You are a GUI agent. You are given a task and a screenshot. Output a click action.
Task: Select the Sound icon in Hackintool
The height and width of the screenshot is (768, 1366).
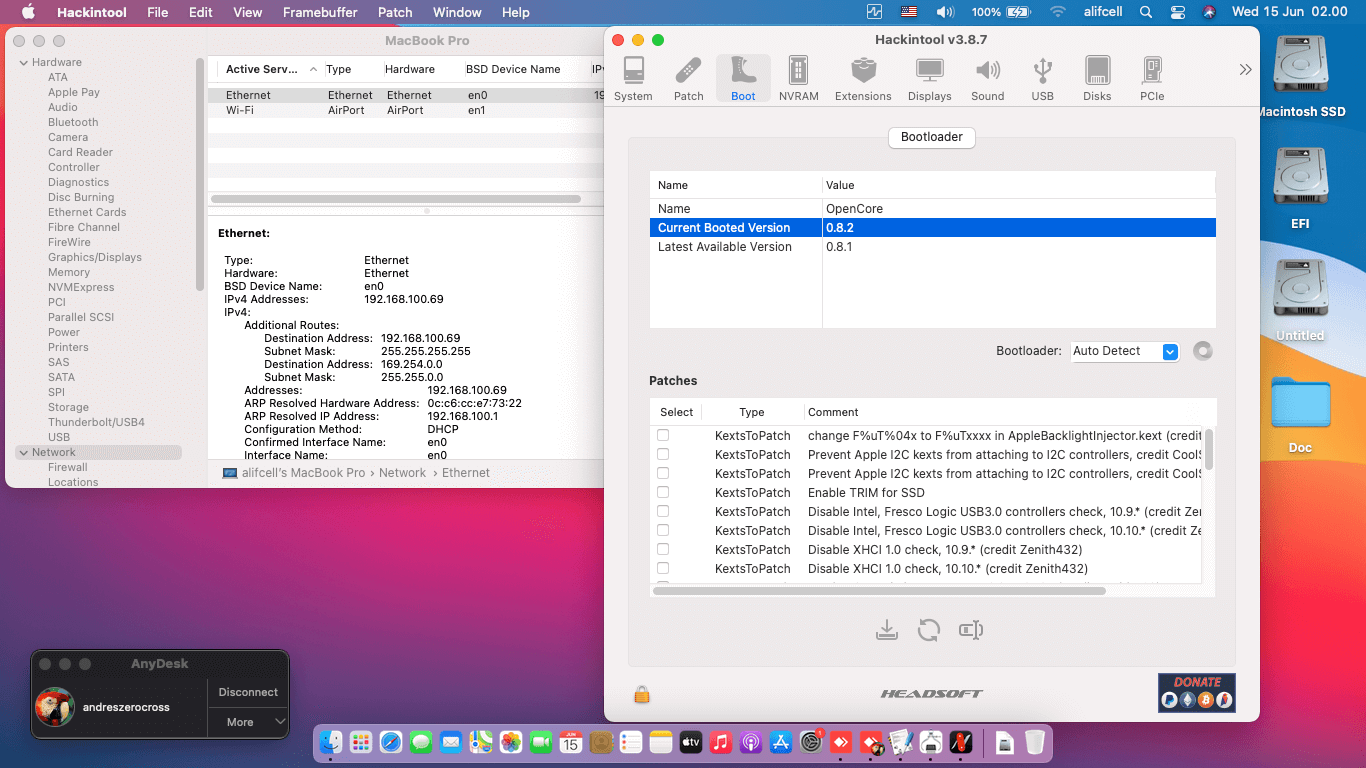click(987, 77)
